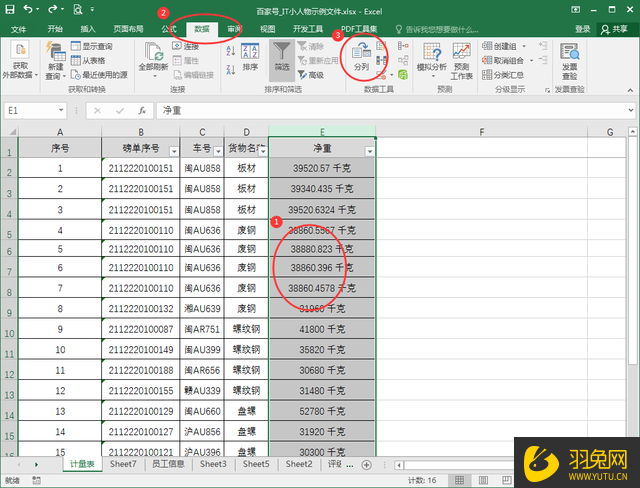Click cell containing 41800 千克
Screen dimensions: 640x488
[x=322, y=329]
